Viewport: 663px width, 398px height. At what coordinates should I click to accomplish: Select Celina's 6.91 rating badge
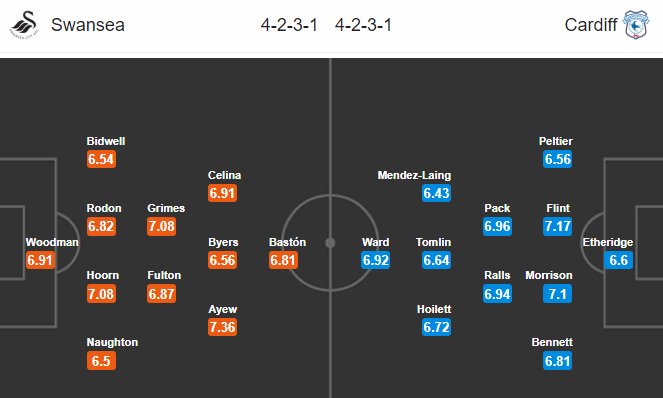coord(222,193)
